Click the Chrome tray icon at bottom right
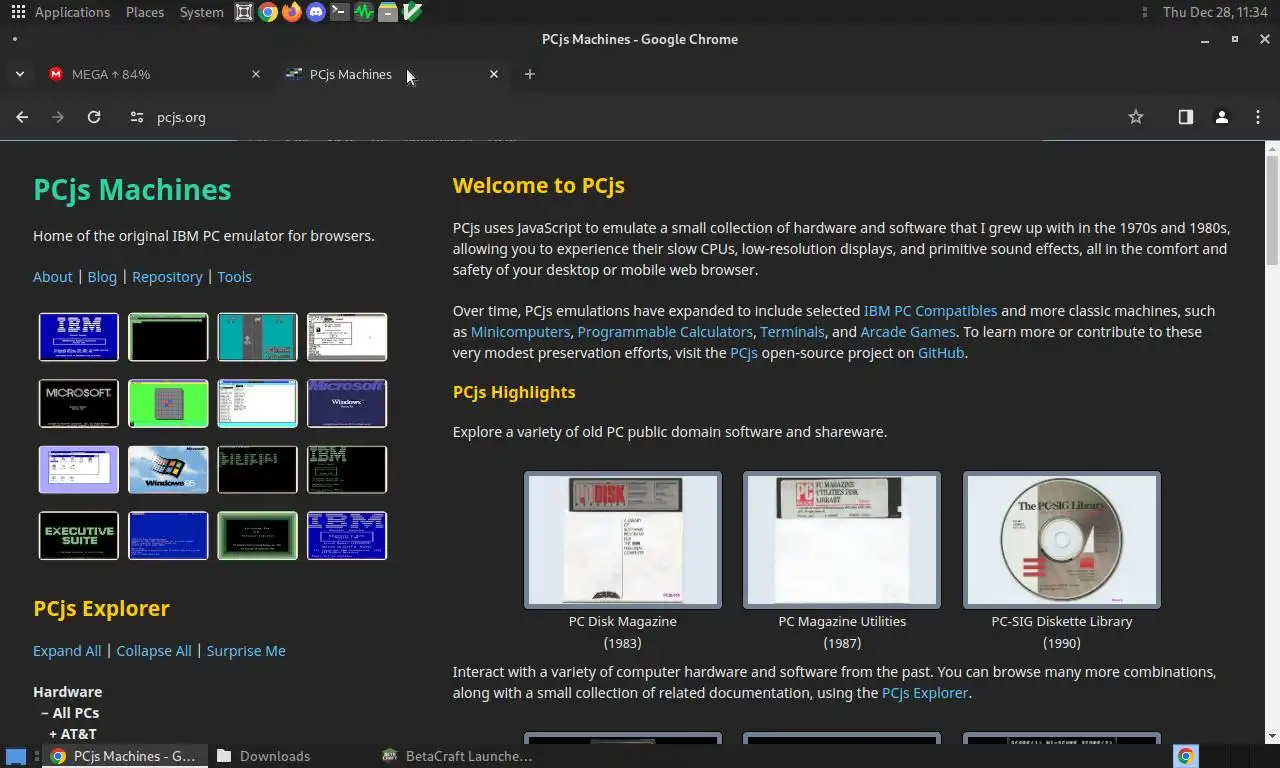The height and width of the screenshot is (768, 1280). coord(1186,756)
